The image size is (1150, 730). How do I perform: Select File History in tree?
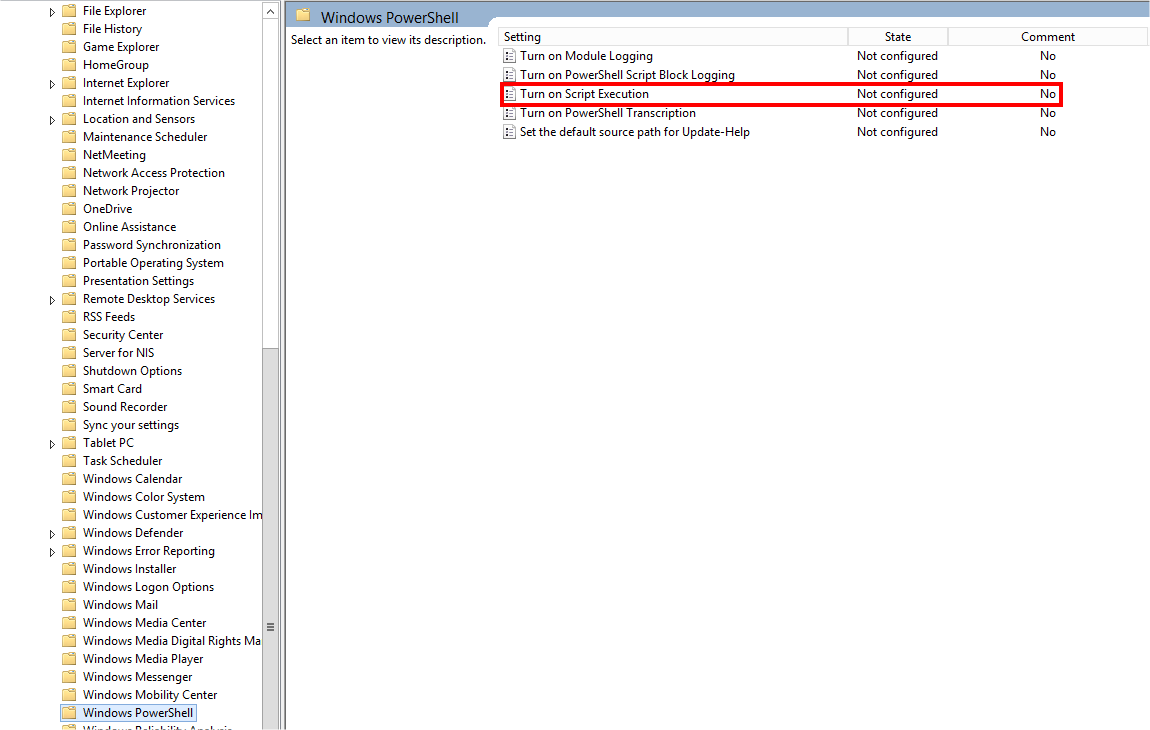[x=112, y=29]
